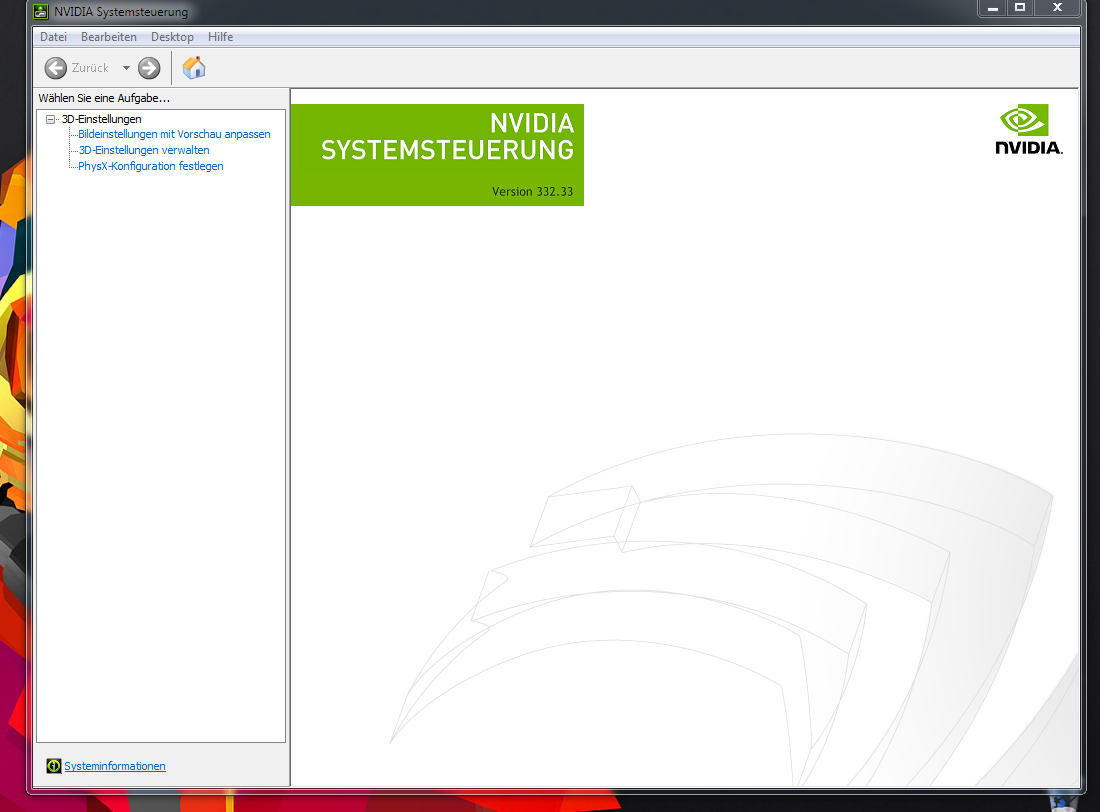
Task: Close the NVIDIA Systemsteuerung window
Action: tap(1057, 8)
